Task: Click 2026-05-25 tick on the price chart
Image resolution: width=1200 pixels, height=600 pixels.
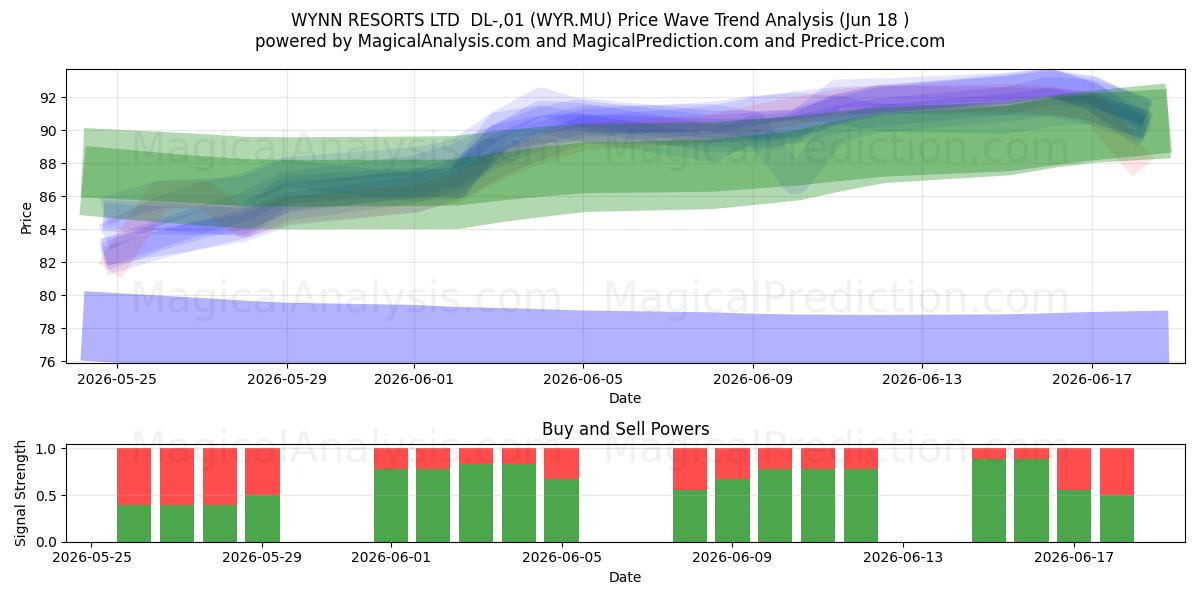Action: (117, 379)
